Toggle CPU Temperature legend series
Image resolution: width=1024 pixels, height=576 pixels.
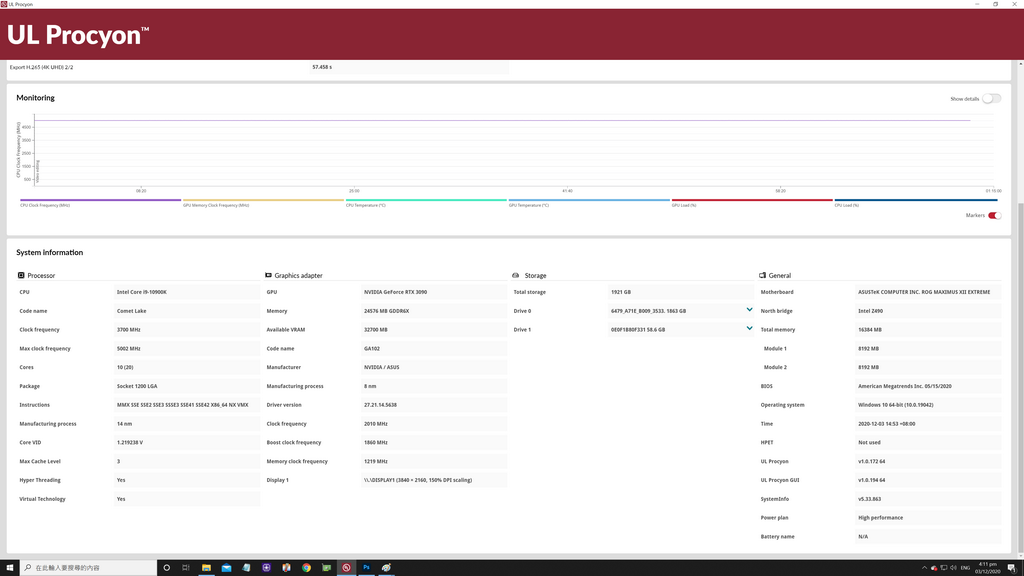pos(426,202)
